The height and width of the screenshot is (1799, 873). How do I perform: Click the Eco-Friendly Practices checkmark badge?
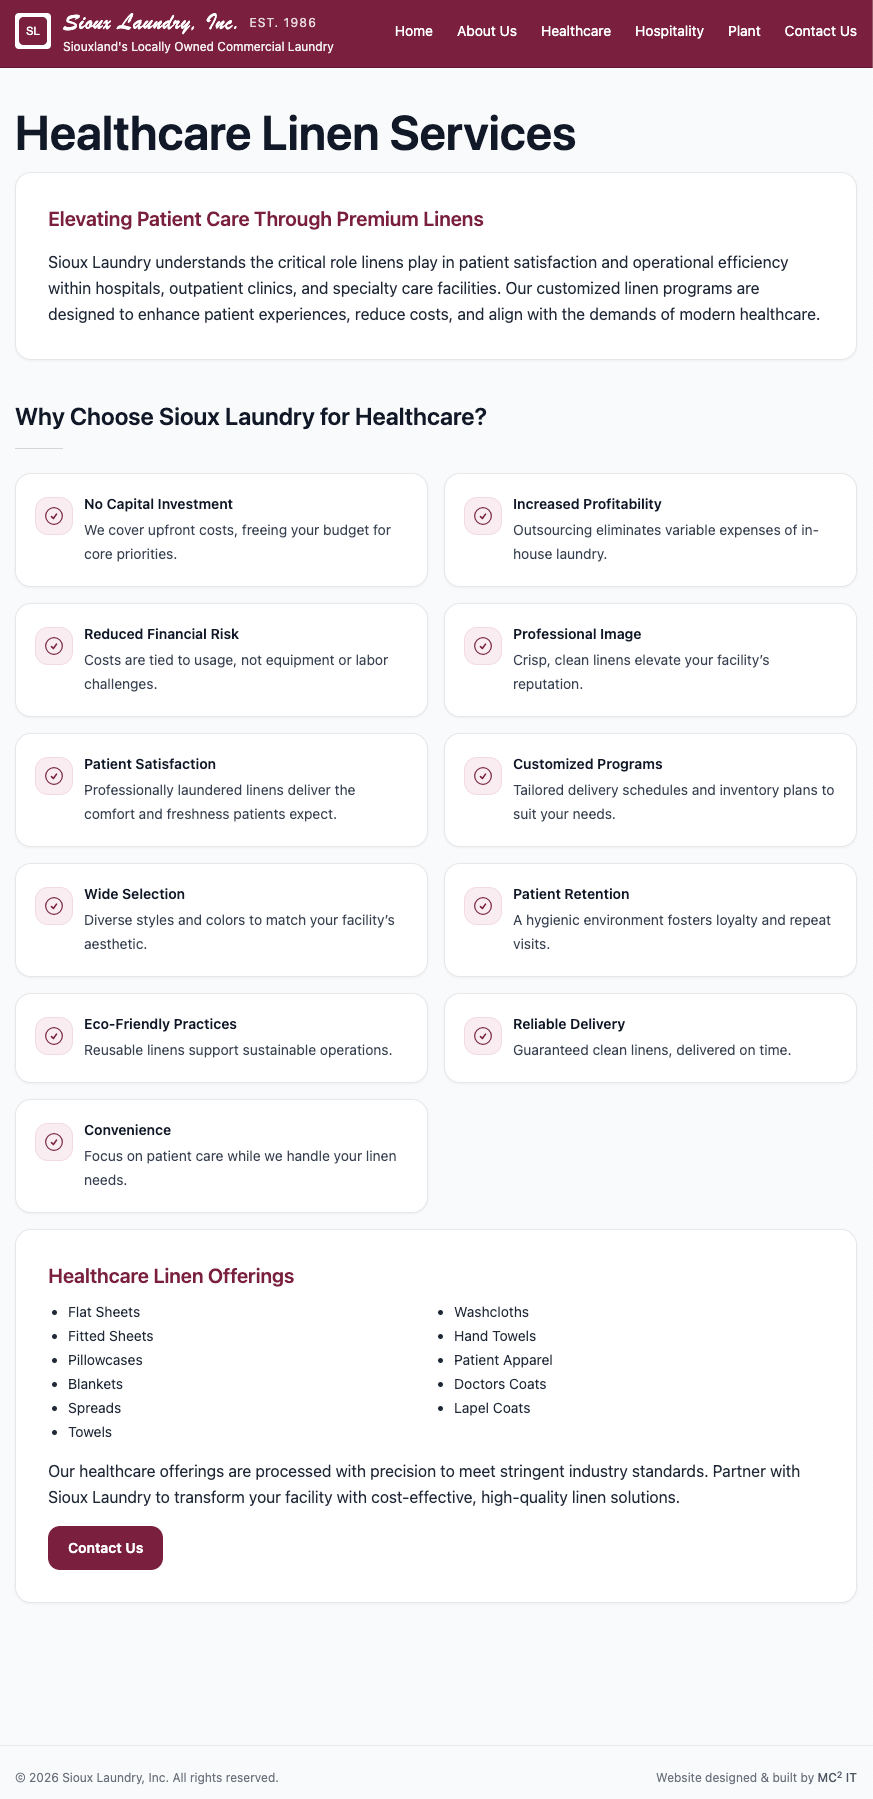pos(54,1036)
